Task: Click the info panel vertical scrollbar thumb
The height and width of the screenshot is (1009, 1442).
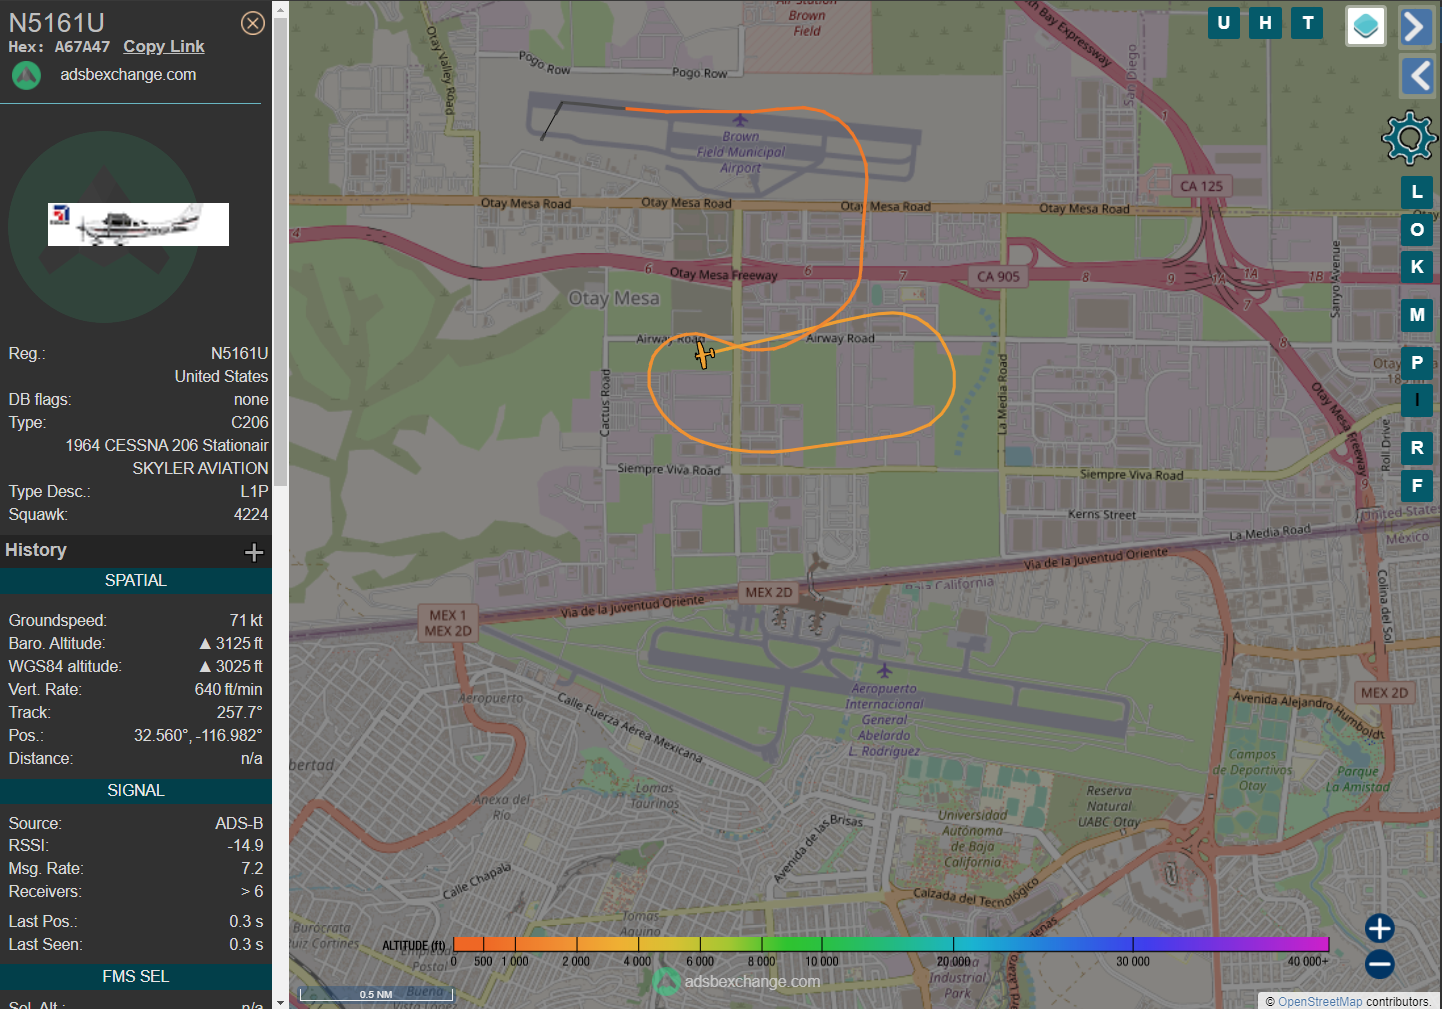Action: [x=281, y=252]
